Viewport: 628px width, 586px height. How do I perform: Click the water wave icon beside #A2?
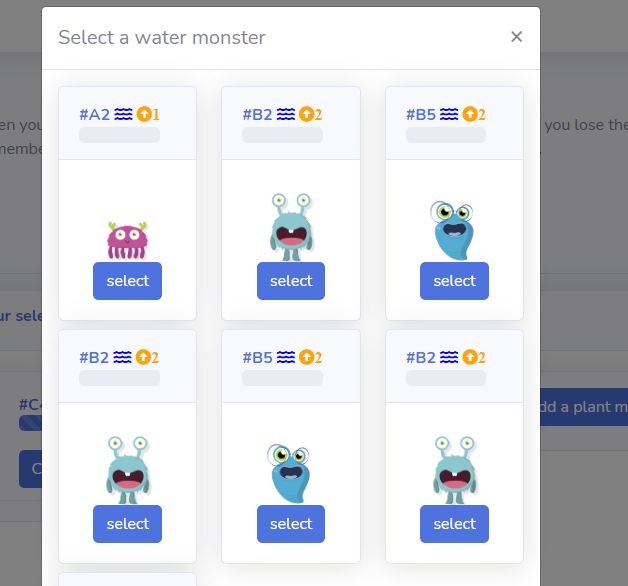[123, 114]
